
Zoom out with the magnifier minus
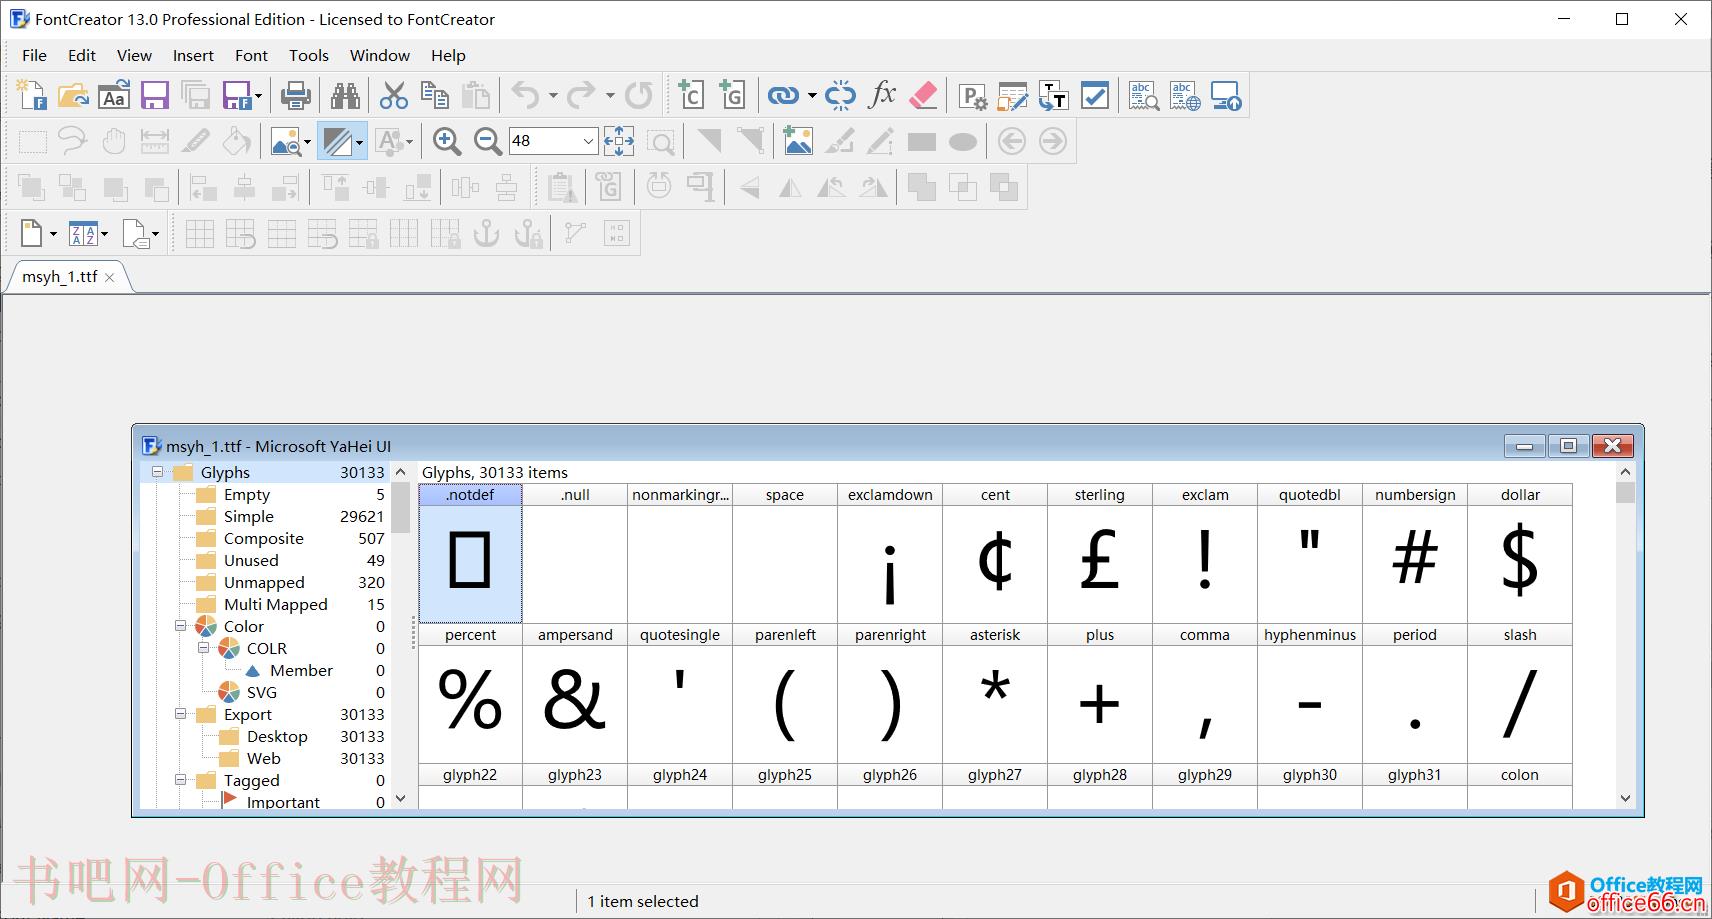488,142
